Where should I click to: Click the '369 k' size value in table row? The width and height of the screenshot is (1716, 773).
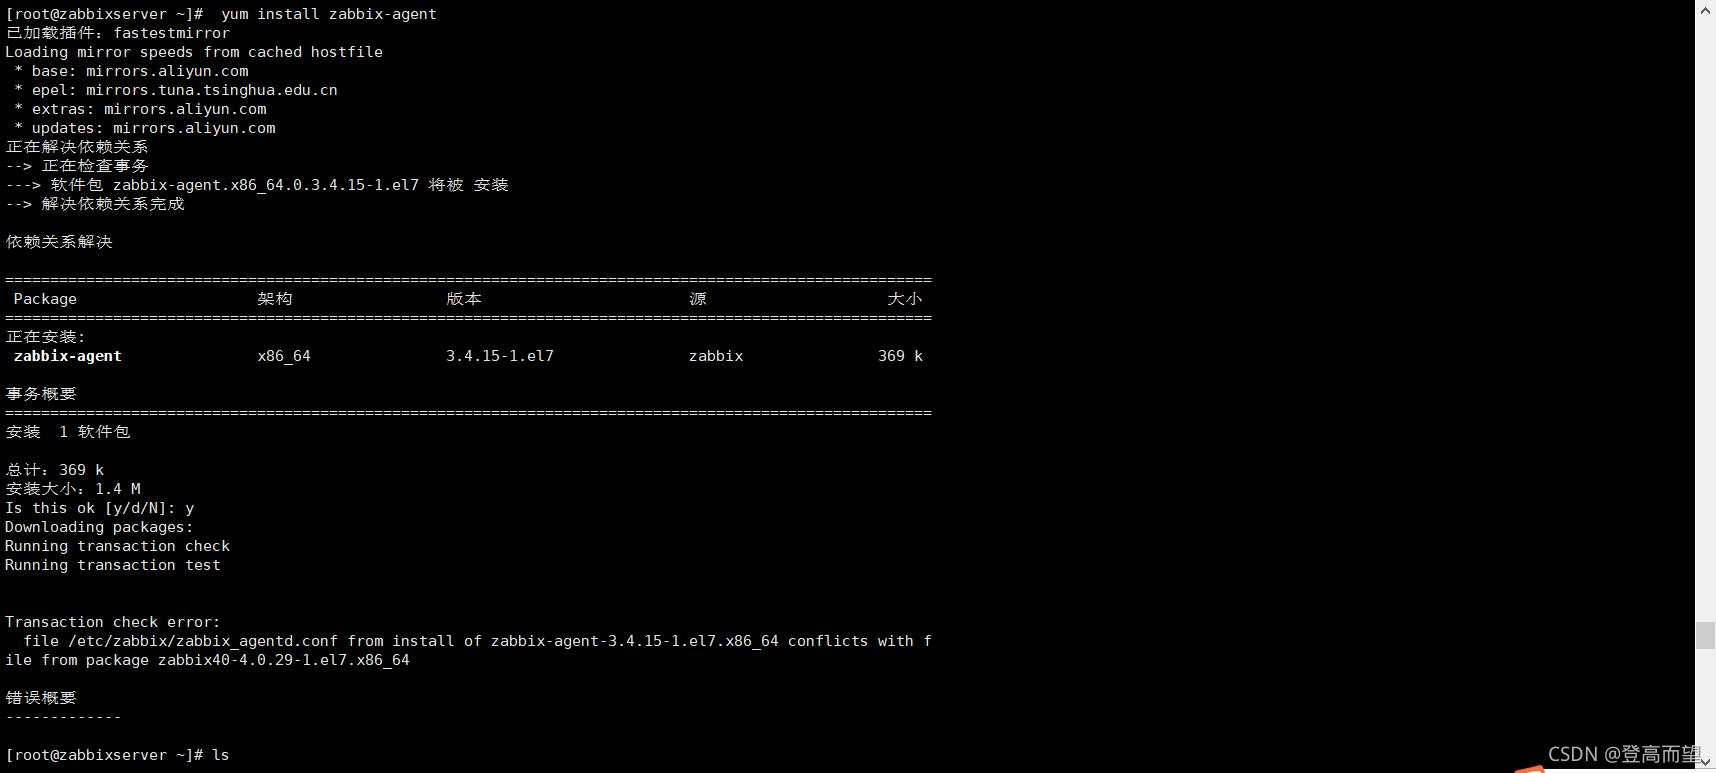pos(900,356)
